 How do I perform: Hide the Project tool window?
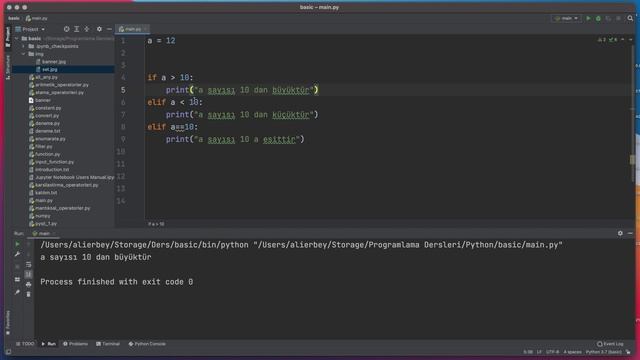coord(109,29)
